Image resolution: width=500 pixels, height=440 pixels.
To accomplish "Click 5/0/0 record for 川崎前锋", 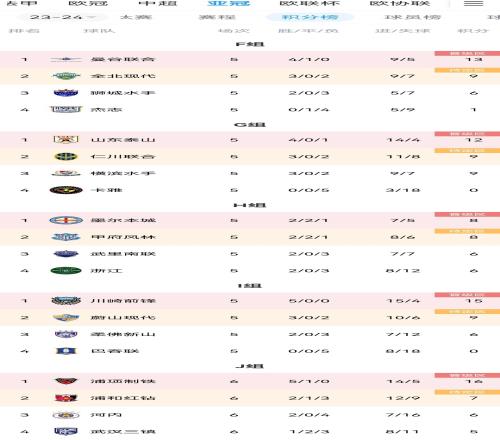I will tap(309, 301).
